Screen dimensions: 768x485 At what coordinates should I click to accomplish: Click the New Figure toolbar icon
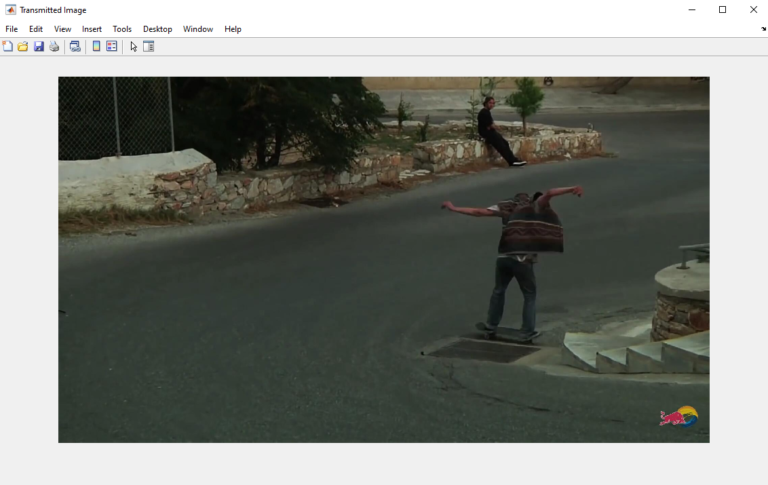(x=7, y=47)
